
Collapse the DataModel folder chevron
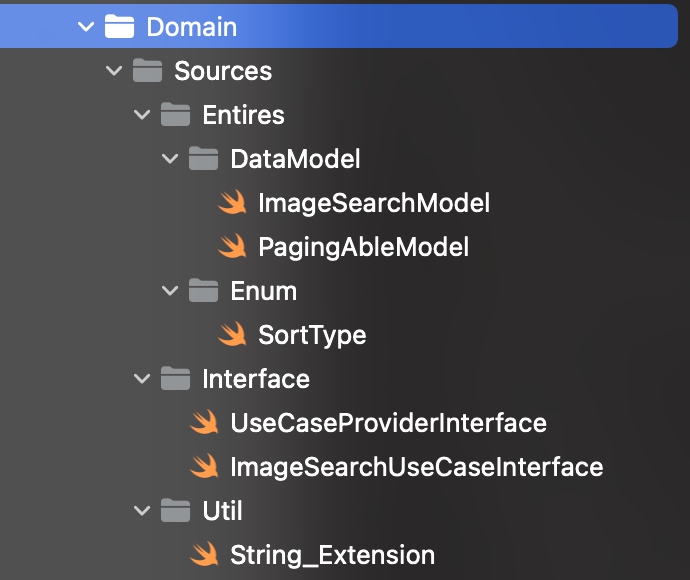170,159
